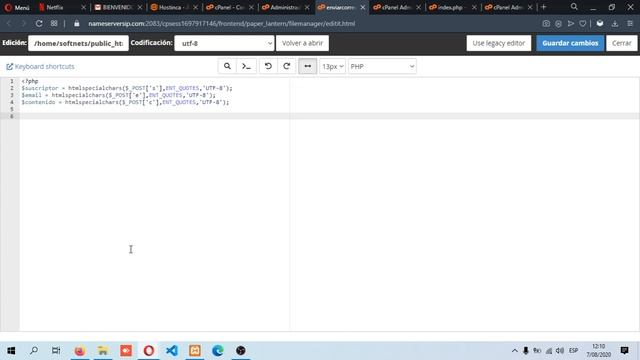Open the extensions cube icon
640x360 pixels.
[600, 24]
